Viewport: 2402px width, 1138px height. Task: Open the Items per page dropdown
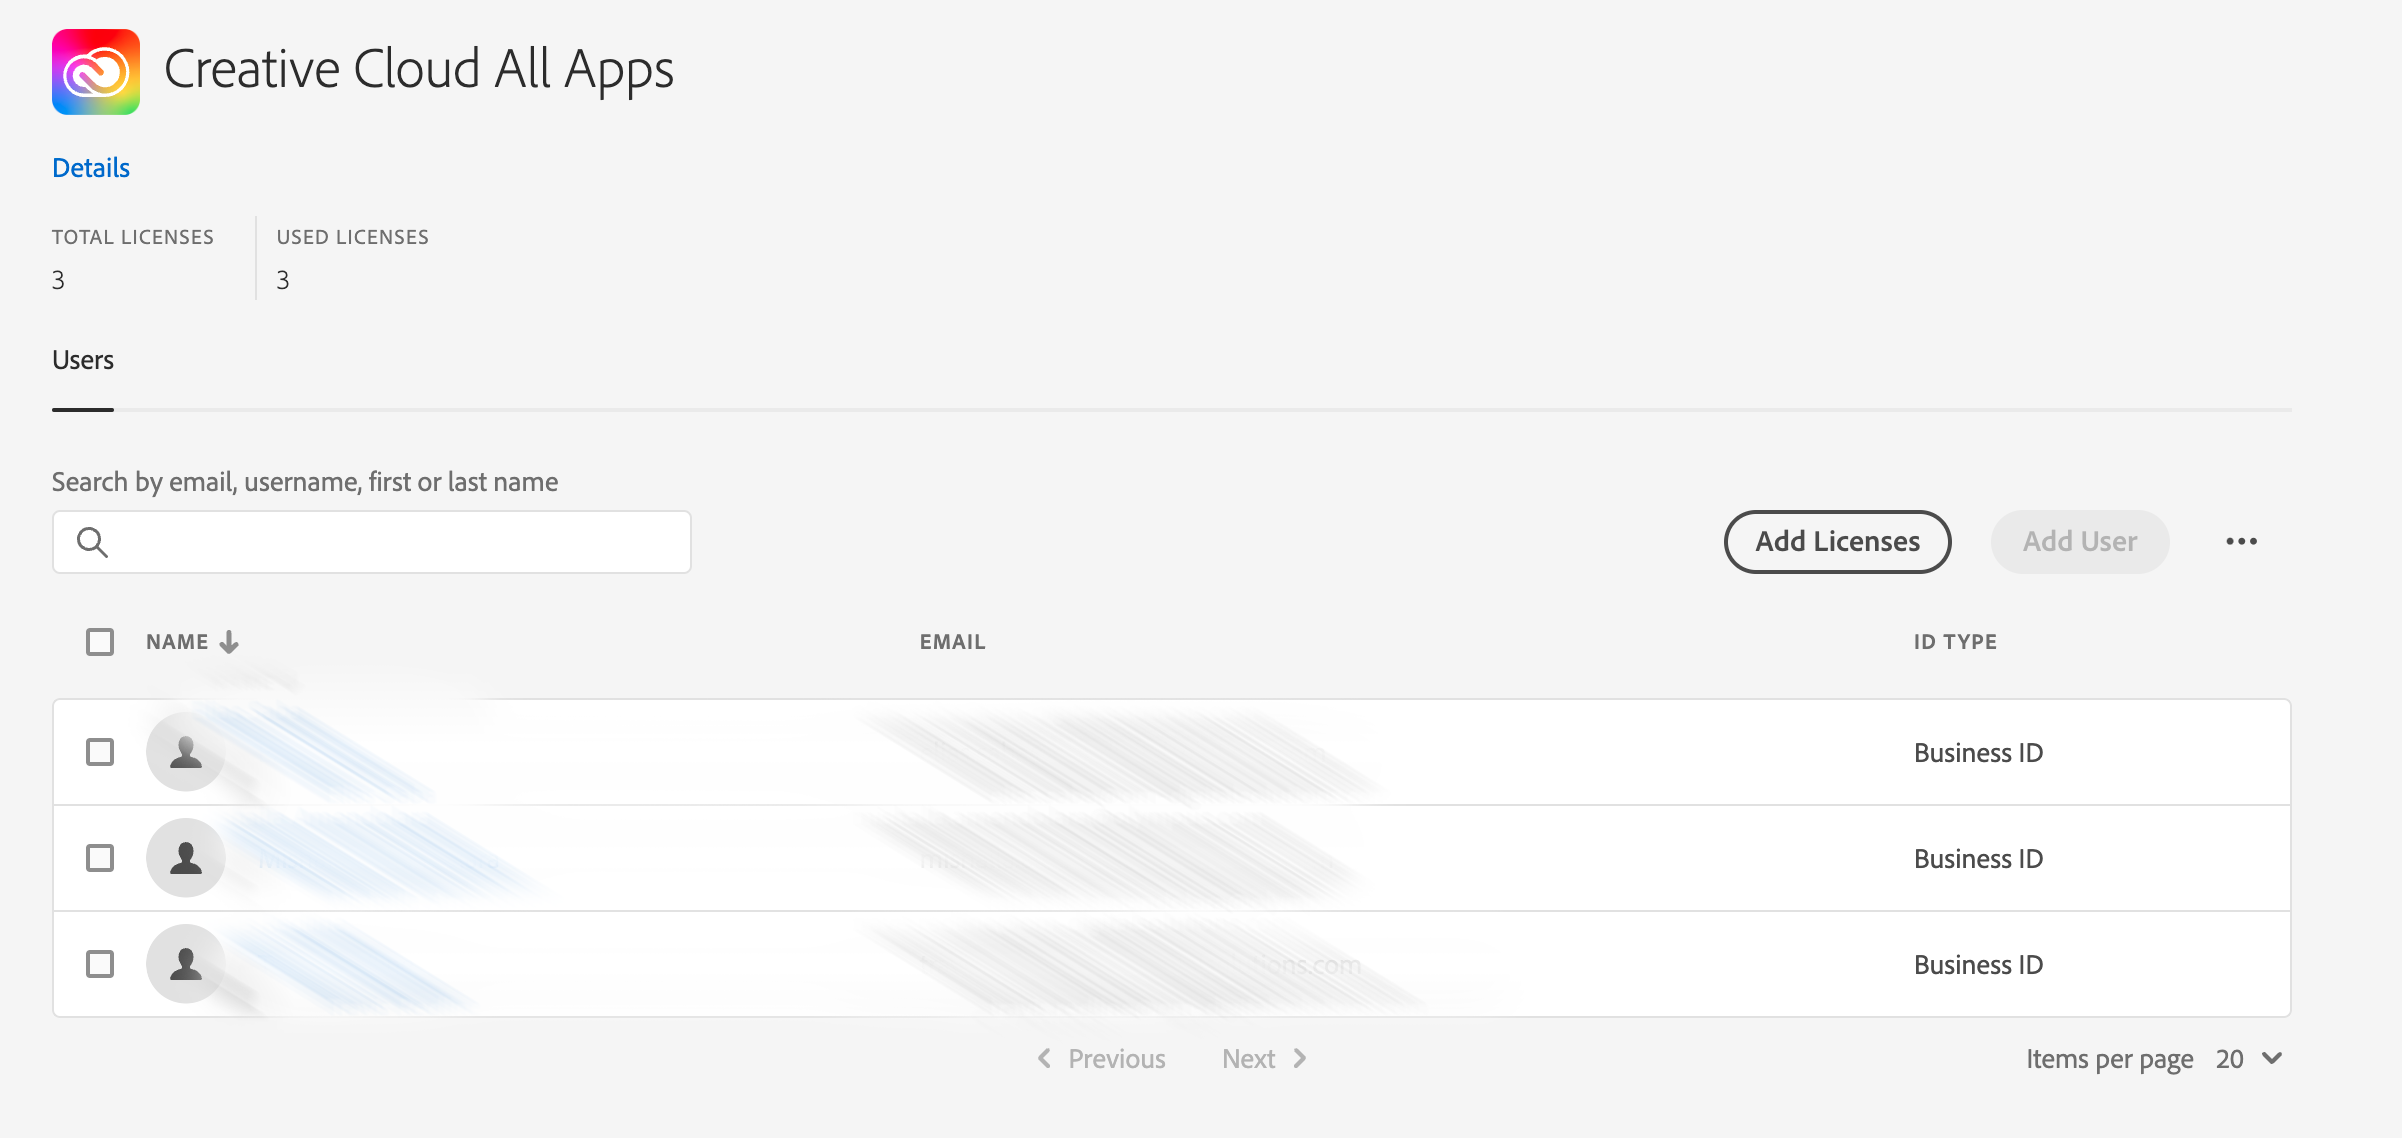pos(2231,1058)
